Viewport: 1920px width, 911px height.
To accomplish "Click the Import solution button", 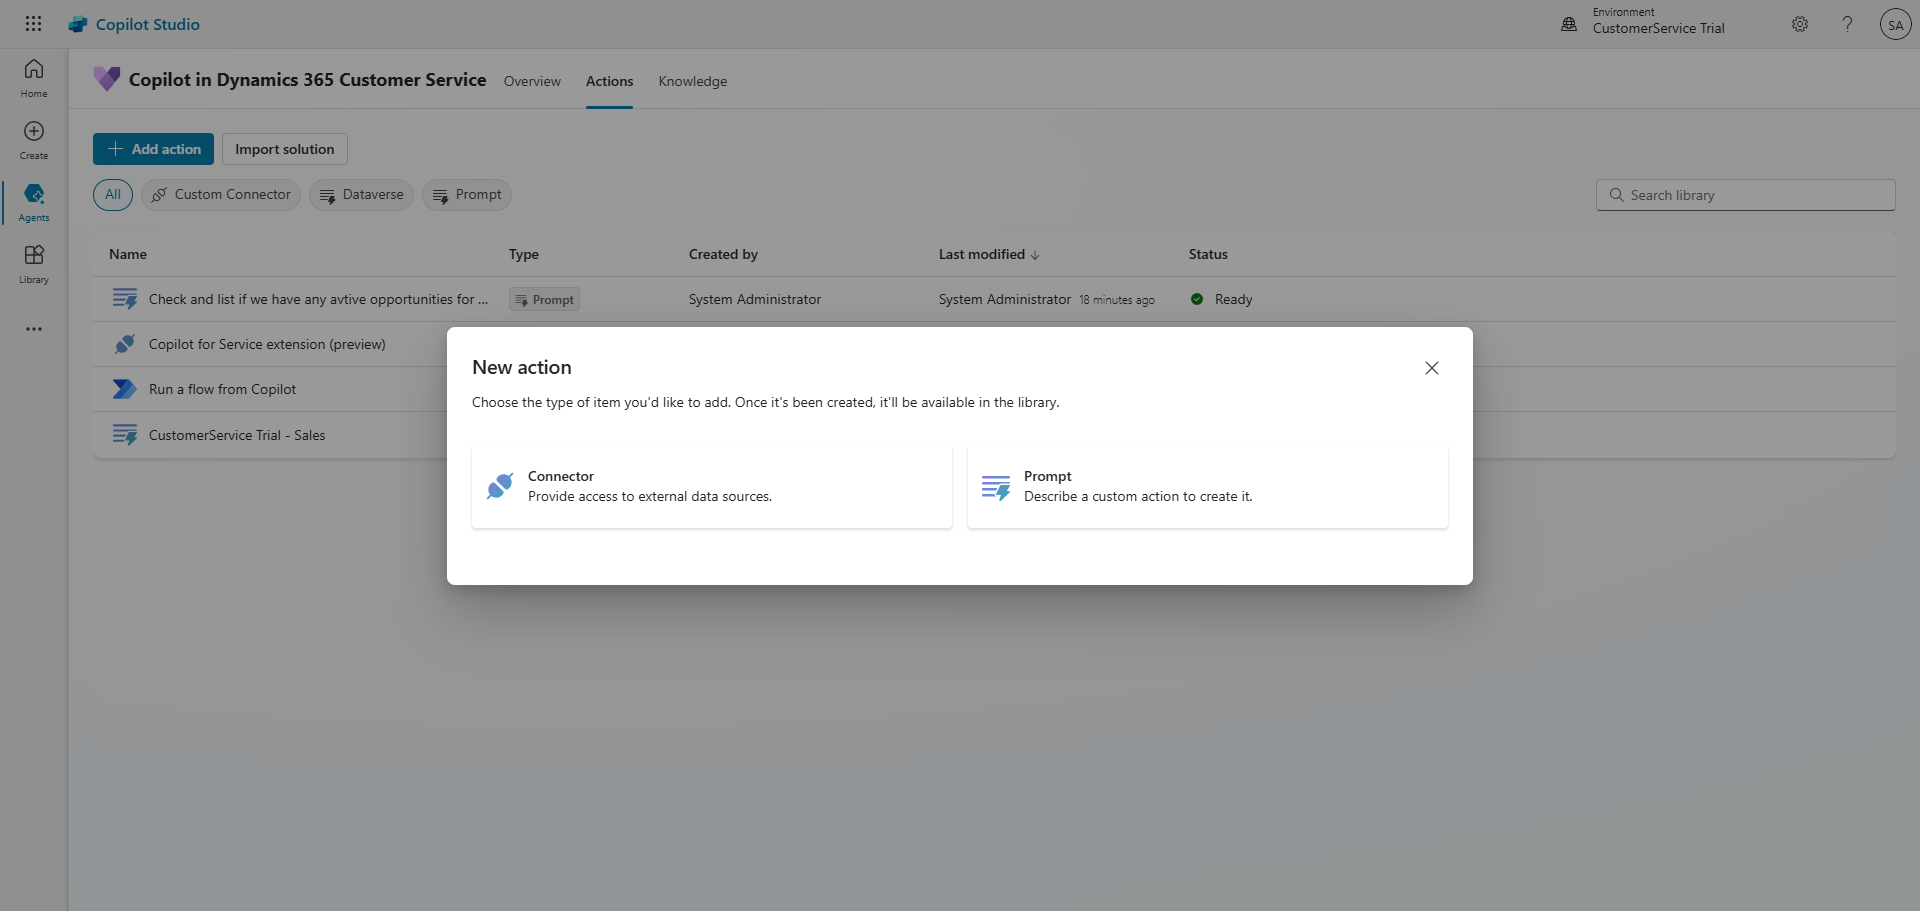I will coord(284,148).
